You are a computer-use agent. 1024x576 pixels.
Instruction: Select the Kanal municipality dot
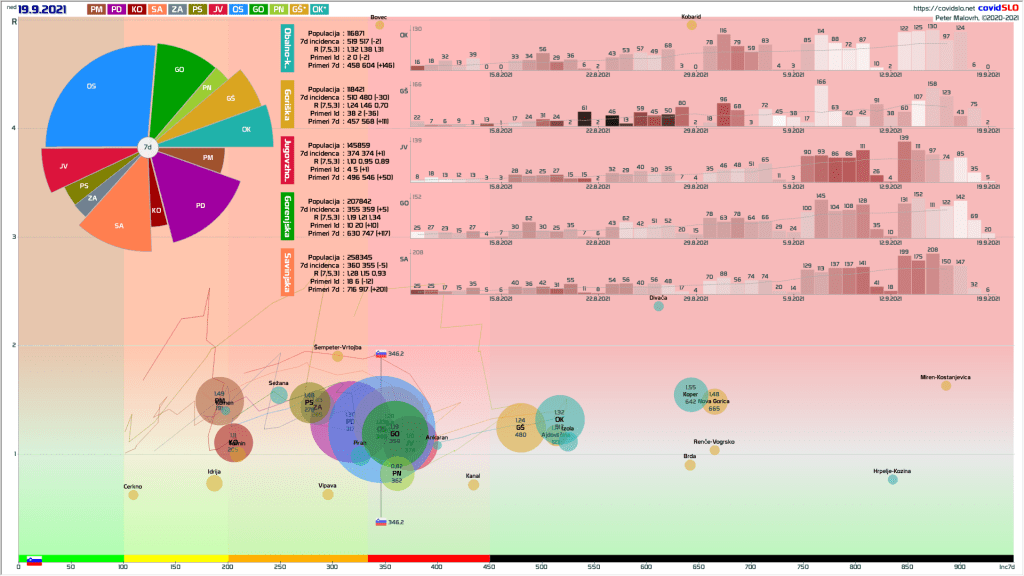click(473, 485)
